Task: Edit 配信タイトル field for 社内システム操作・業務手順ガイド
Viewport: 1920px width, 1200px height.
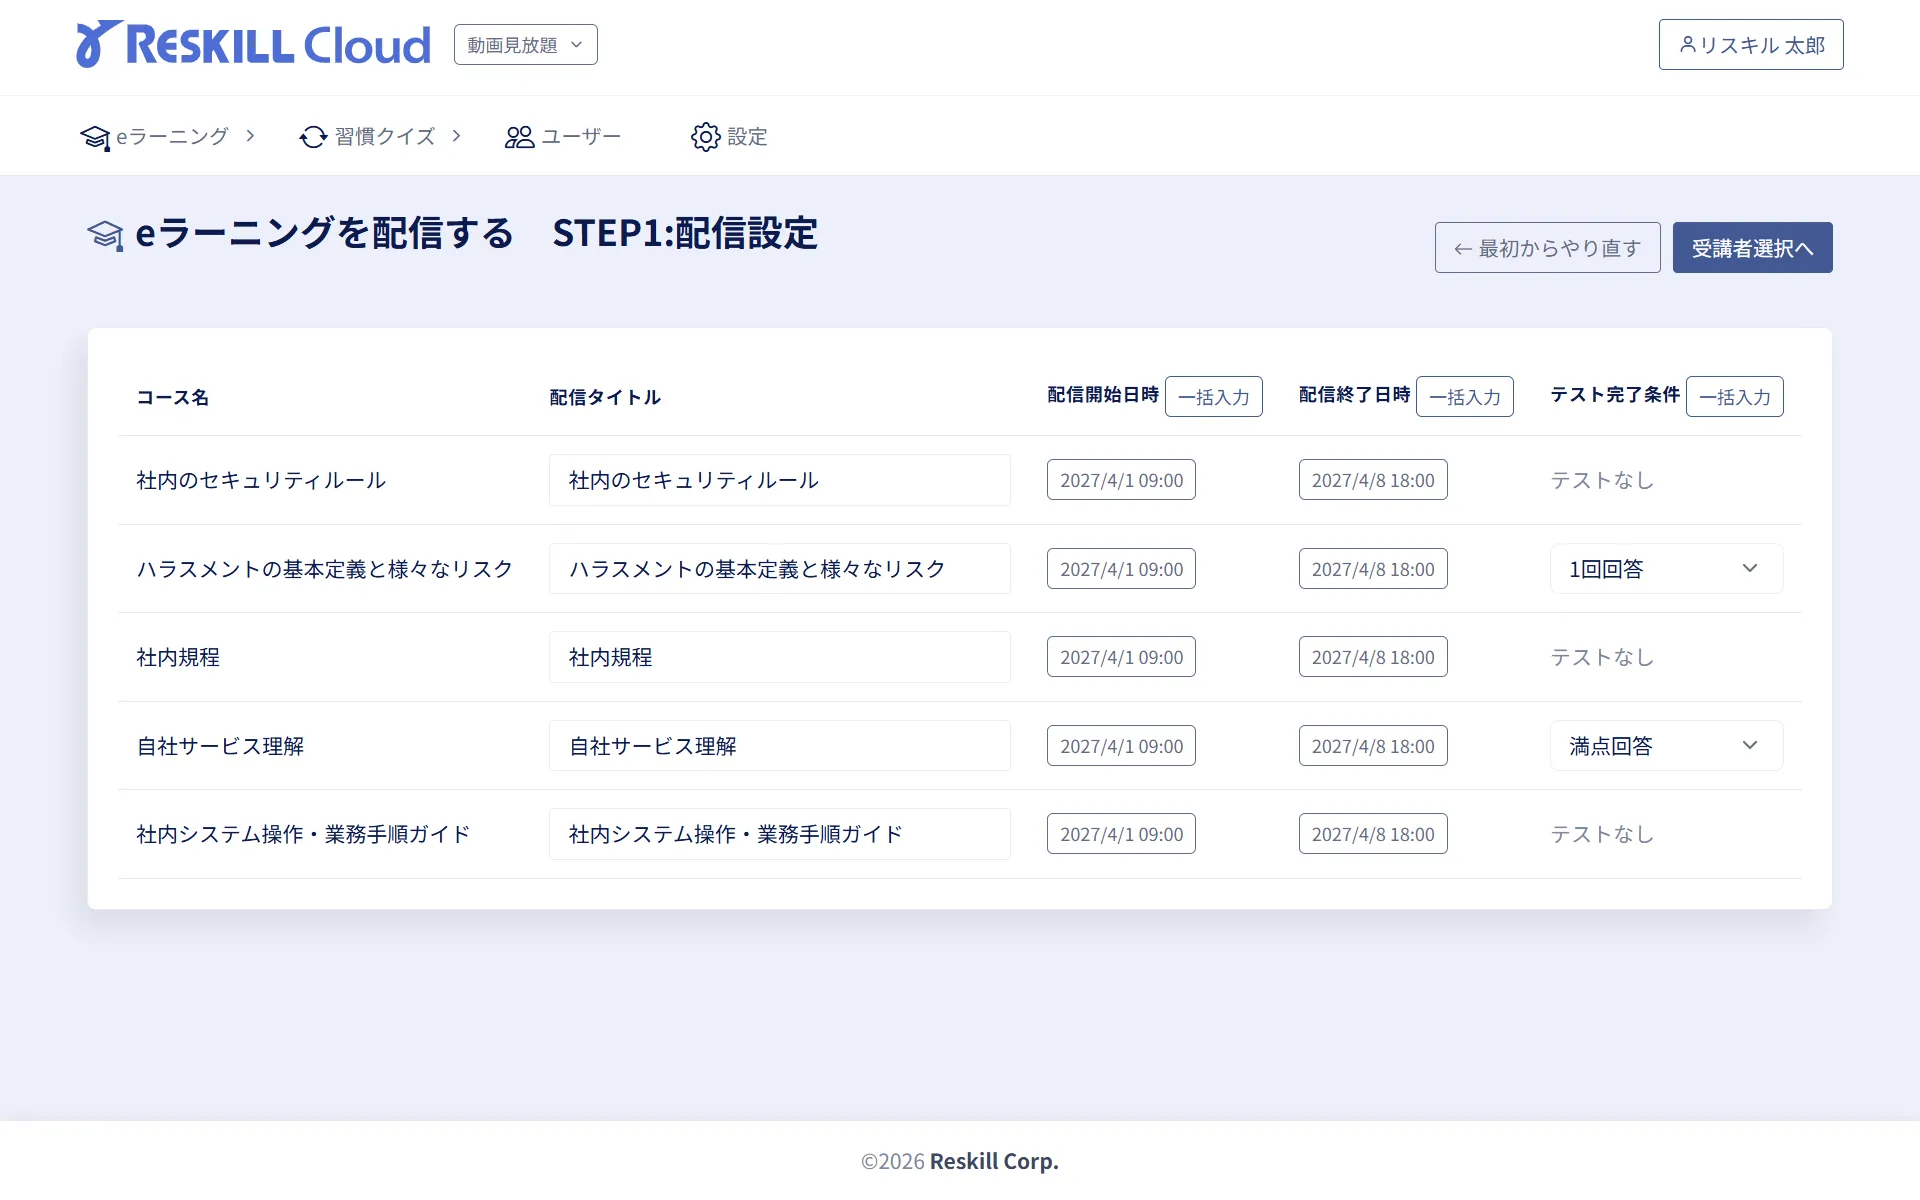Action: 780,834
